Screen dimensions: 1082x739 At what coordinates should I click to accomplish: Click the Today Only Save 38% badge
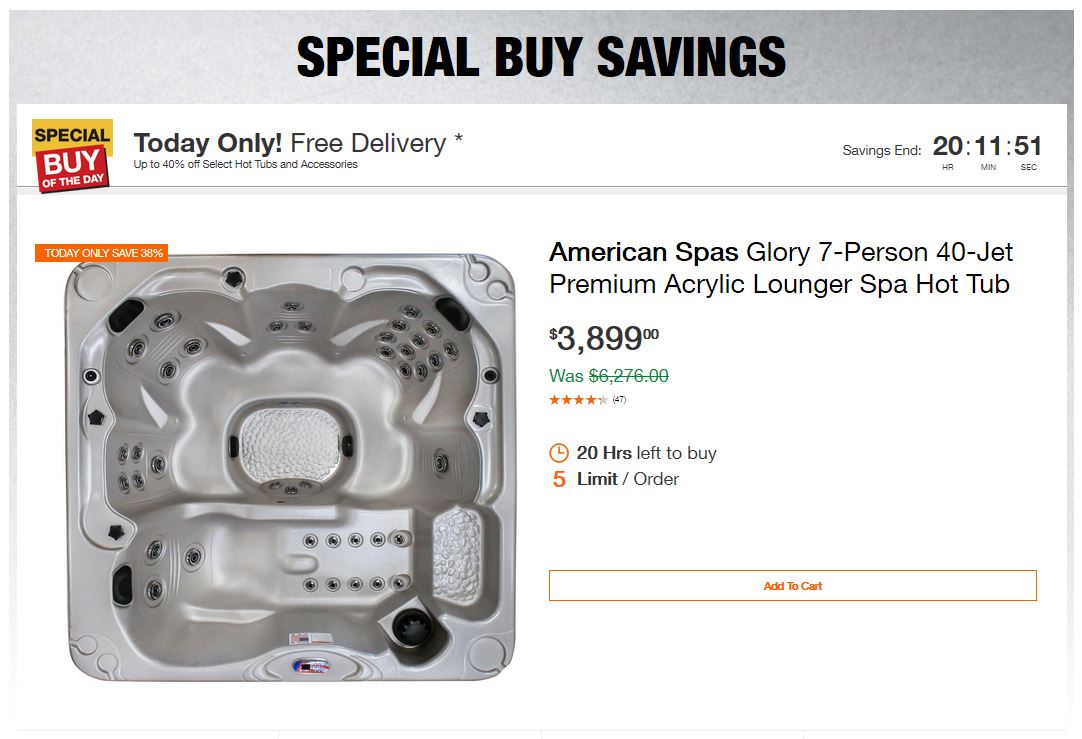point(103,253)
